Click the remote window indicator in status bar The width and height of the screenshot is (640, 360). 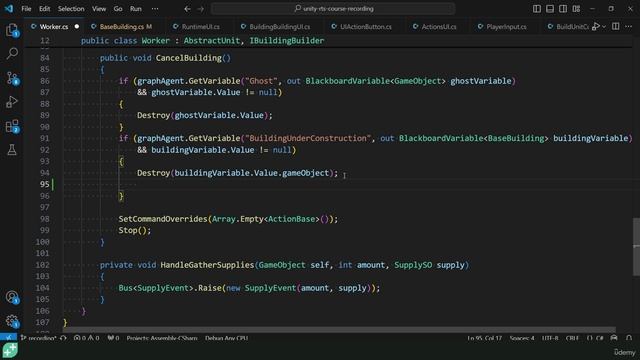8,338
